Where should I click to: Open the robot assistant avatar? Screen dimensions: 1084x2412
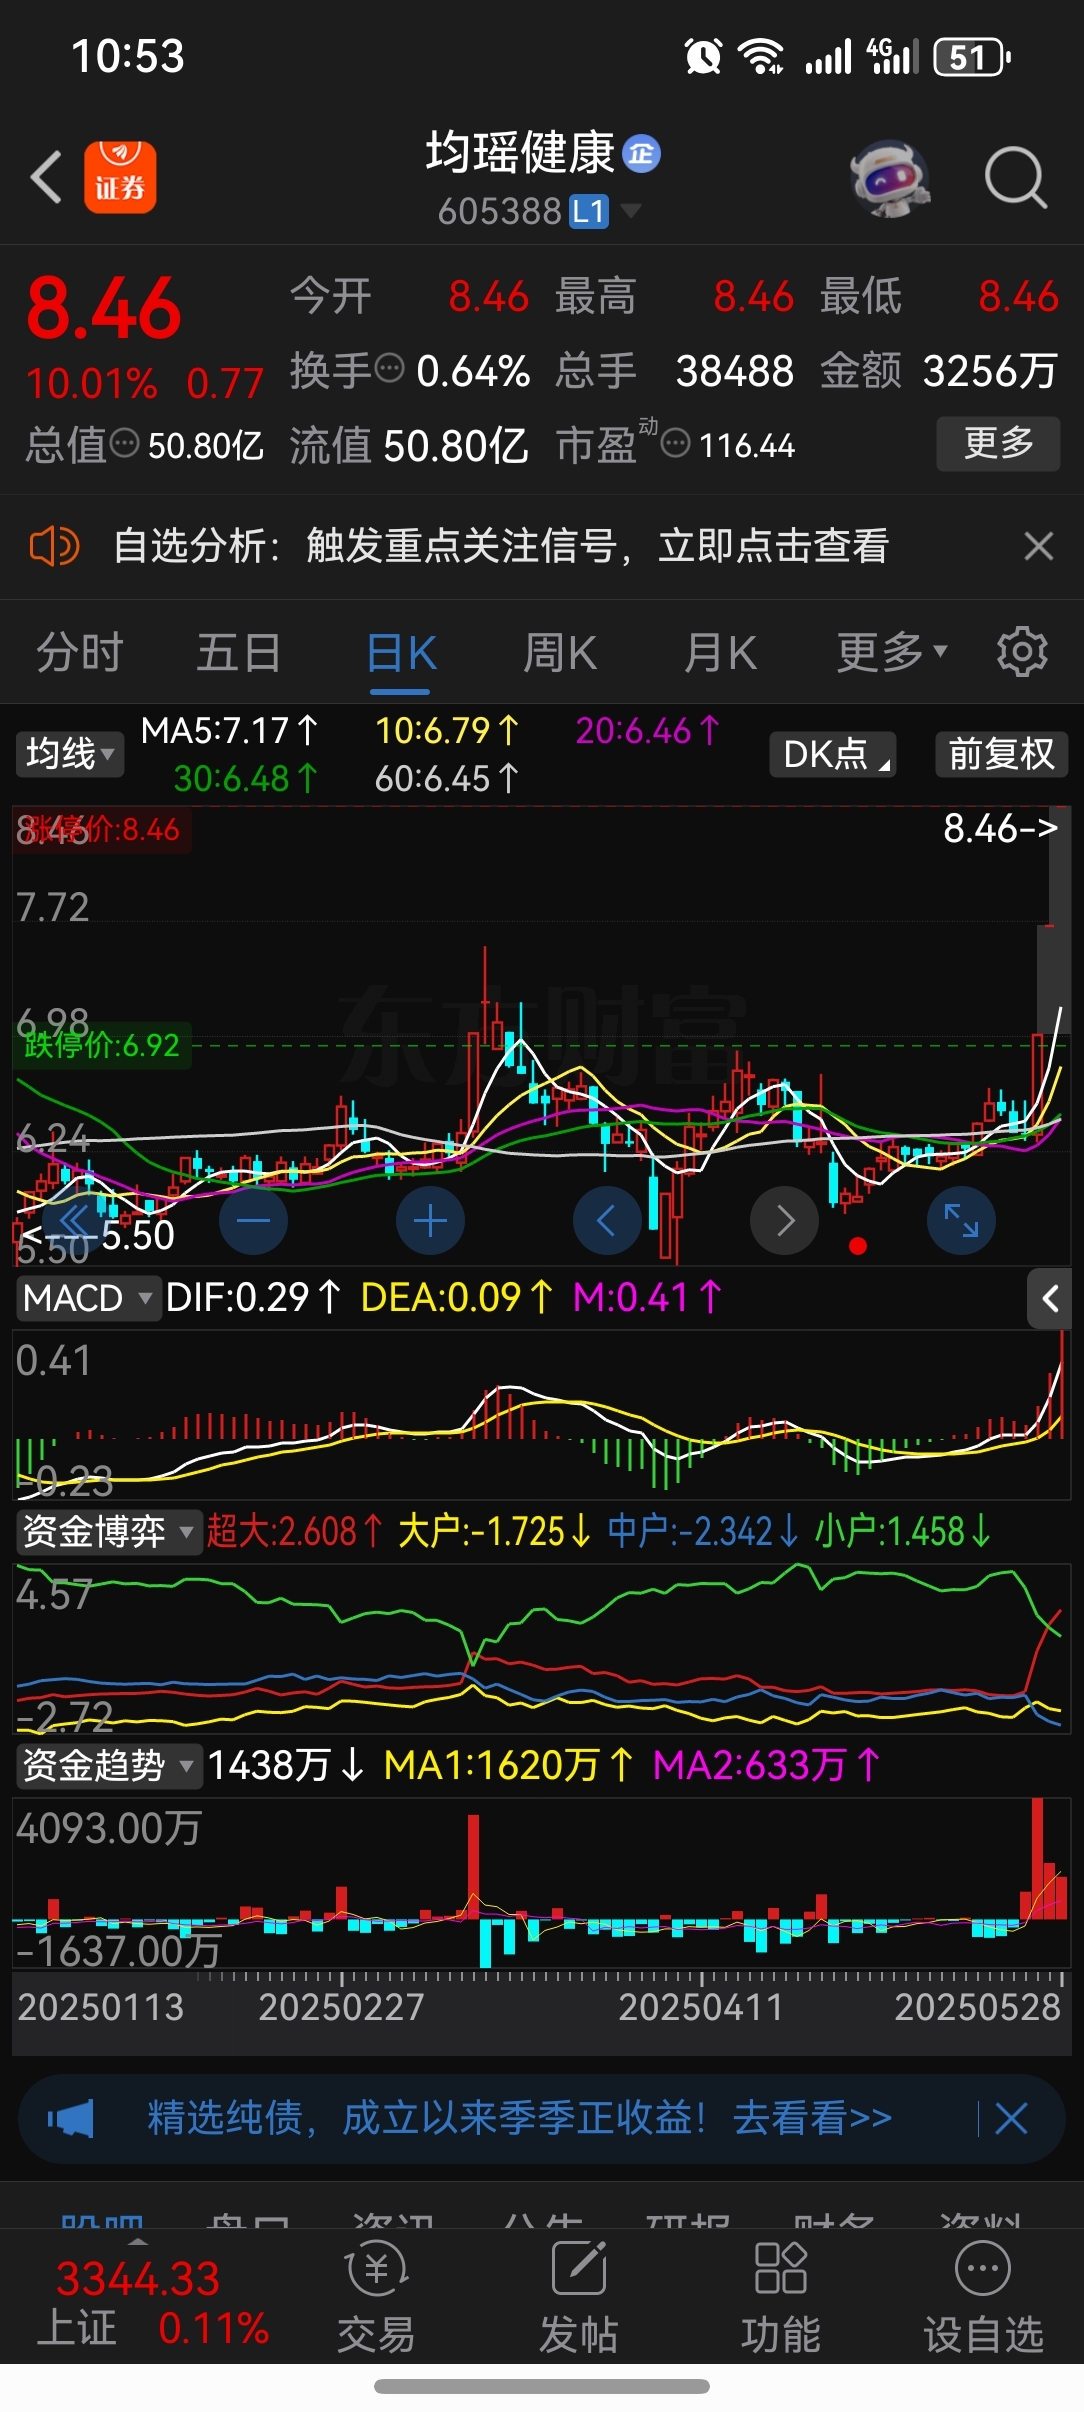(889, 178)
